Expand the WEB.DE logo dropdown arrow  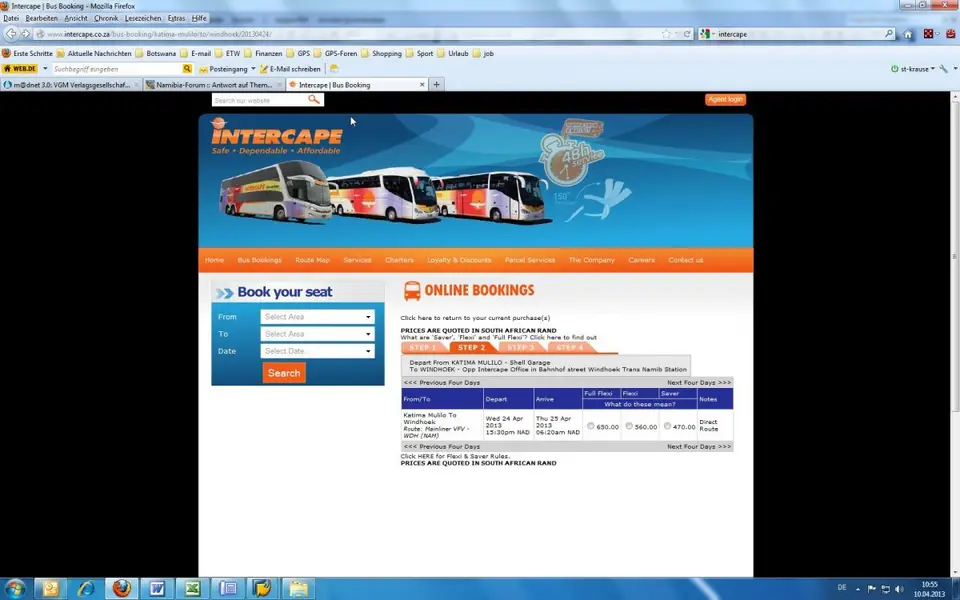pyautogui.click(x=45, y=69)
